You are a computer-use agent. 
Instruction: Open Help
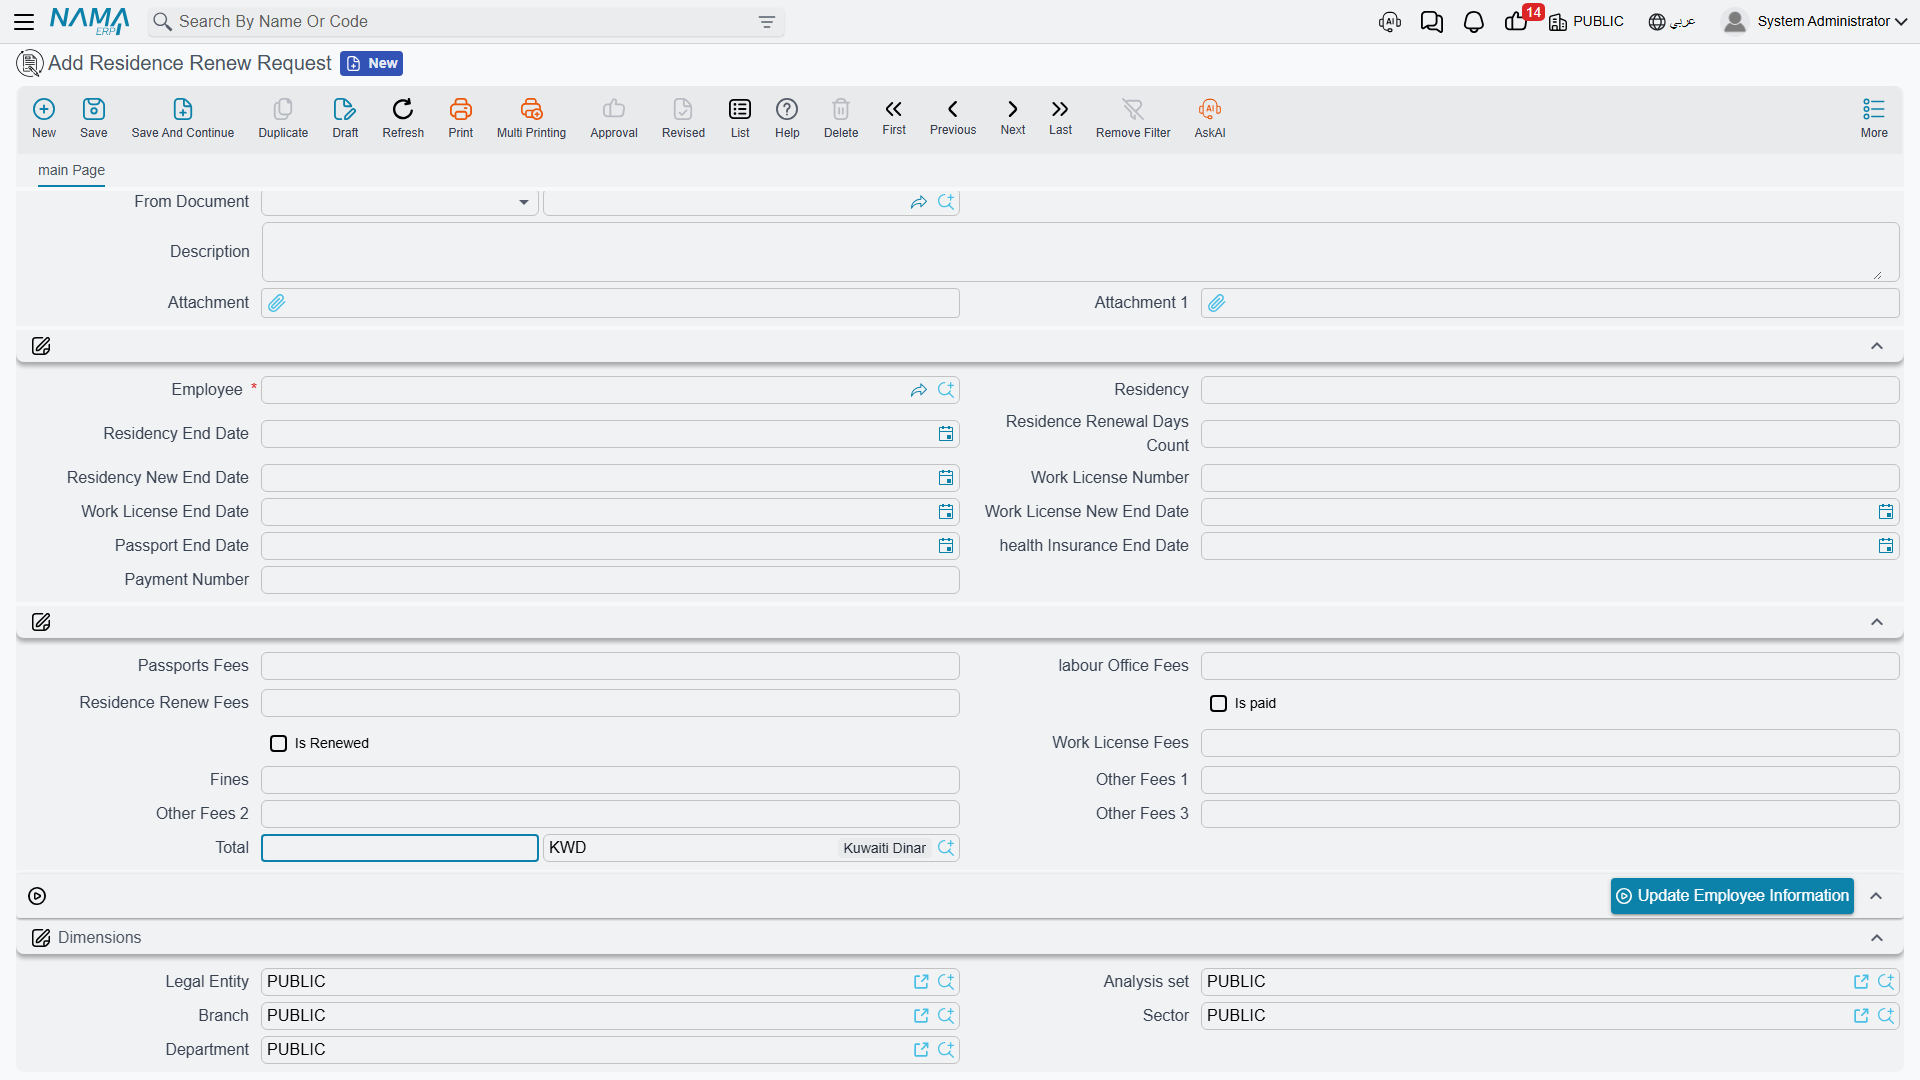[787, 117]
